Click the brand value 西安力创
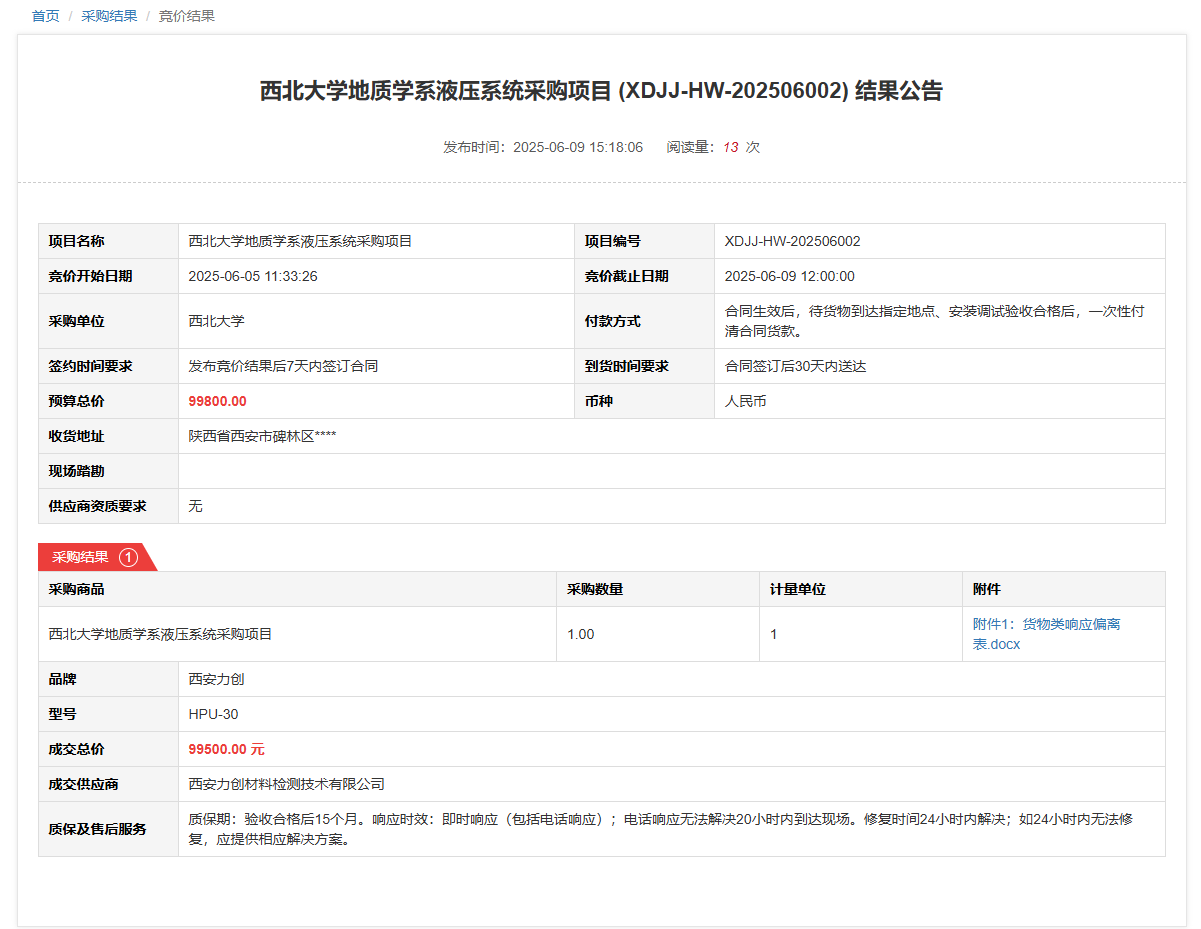 pyautogui.click(x=216, y=679)
